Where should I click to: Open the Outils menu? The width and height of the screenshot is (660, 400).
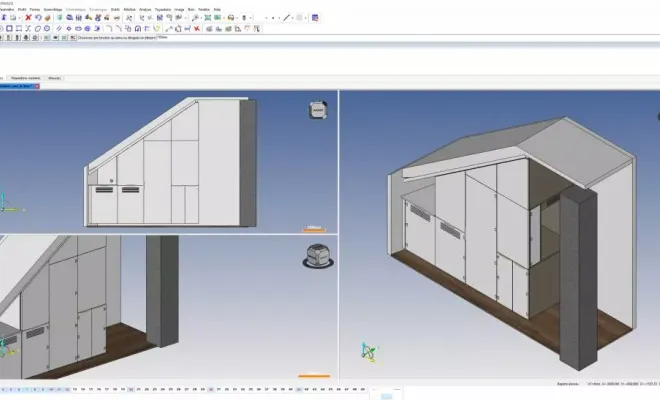click(x=115, y=9)
